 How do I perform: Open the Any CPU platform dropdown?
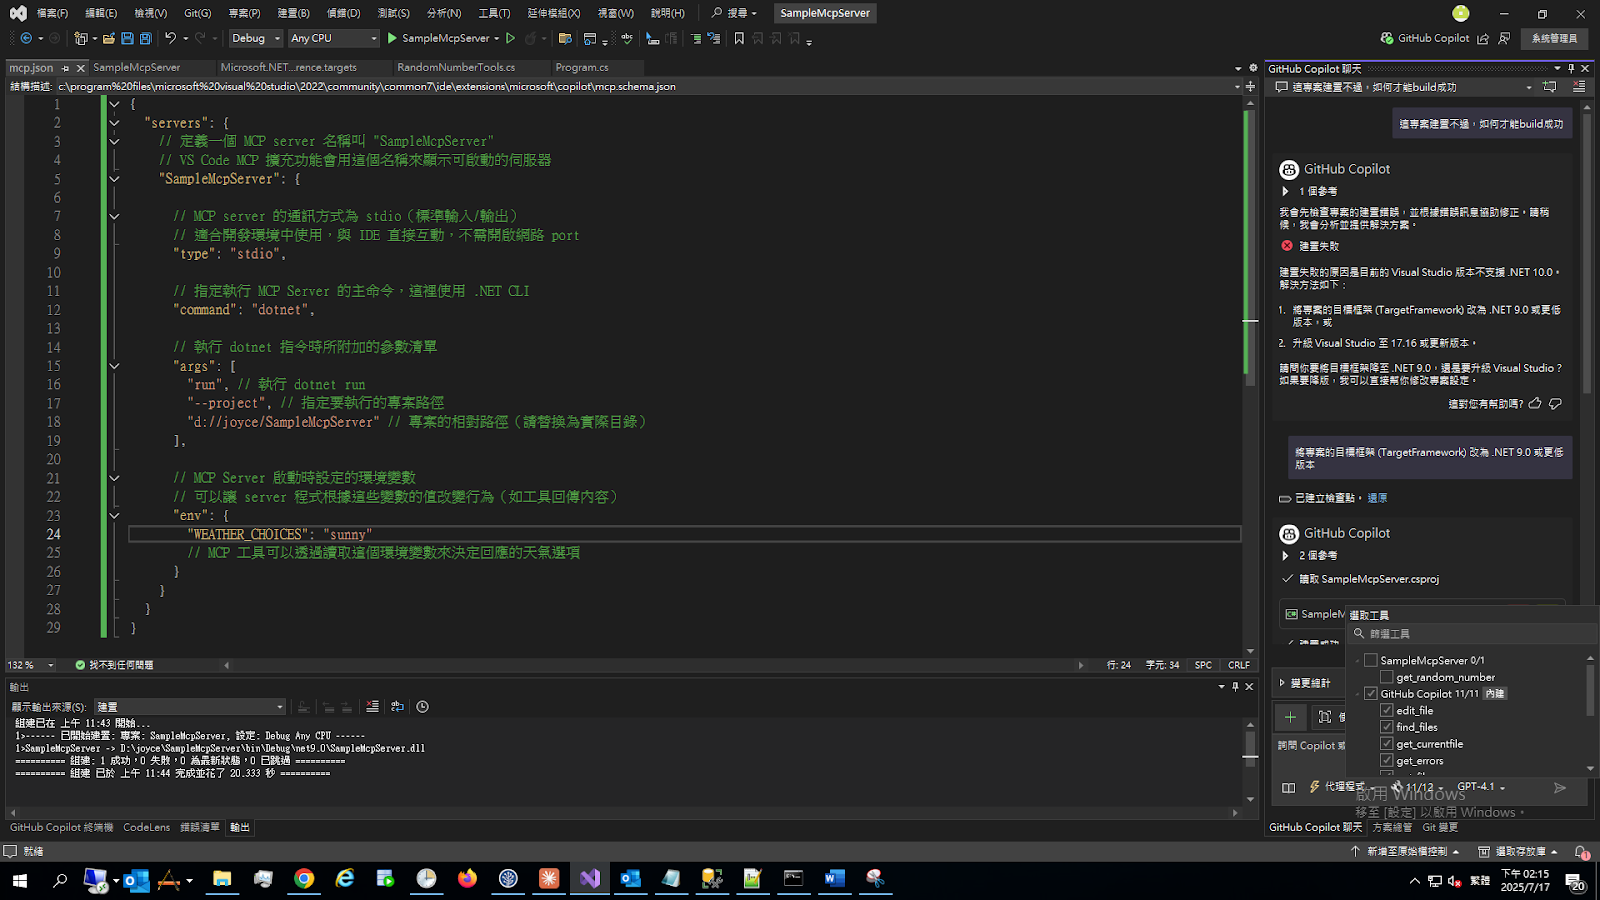(x=334, y=38)
